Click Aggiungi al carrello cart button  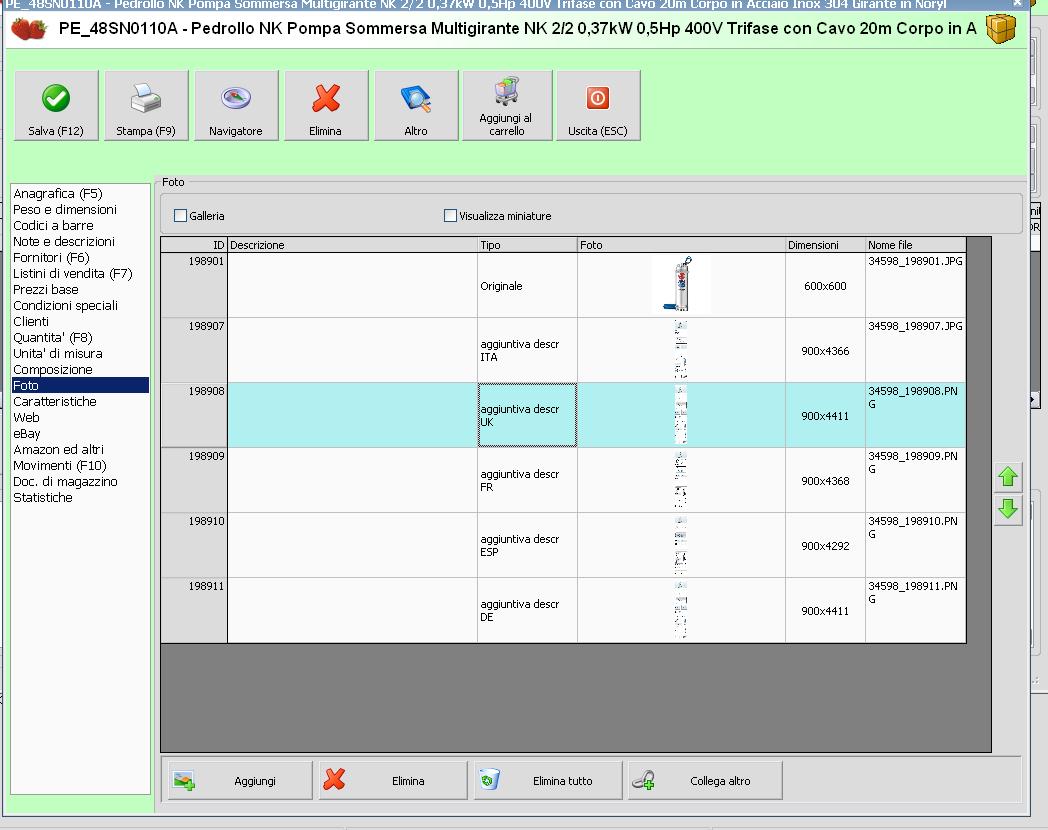(x=507, y=106)
